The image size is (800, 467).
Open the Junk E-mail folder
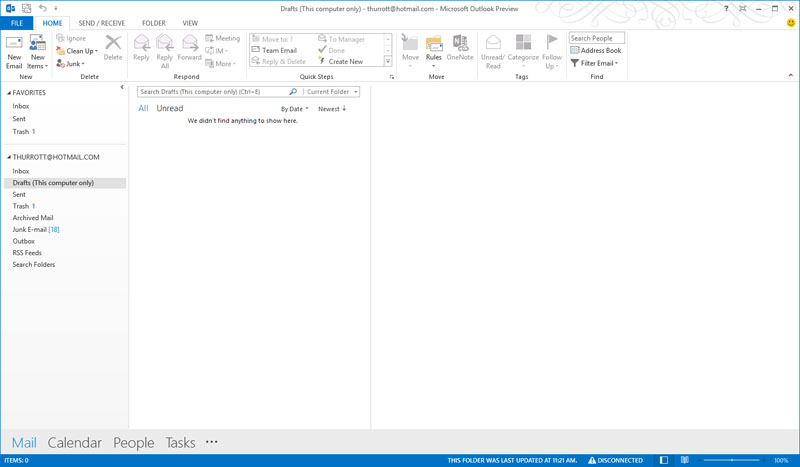tap(36, 230)
